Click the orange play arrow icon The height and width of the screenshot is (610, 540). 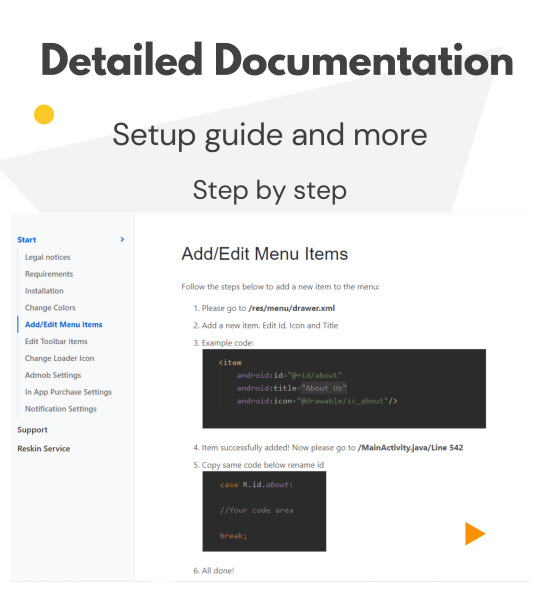click(475, 533)
